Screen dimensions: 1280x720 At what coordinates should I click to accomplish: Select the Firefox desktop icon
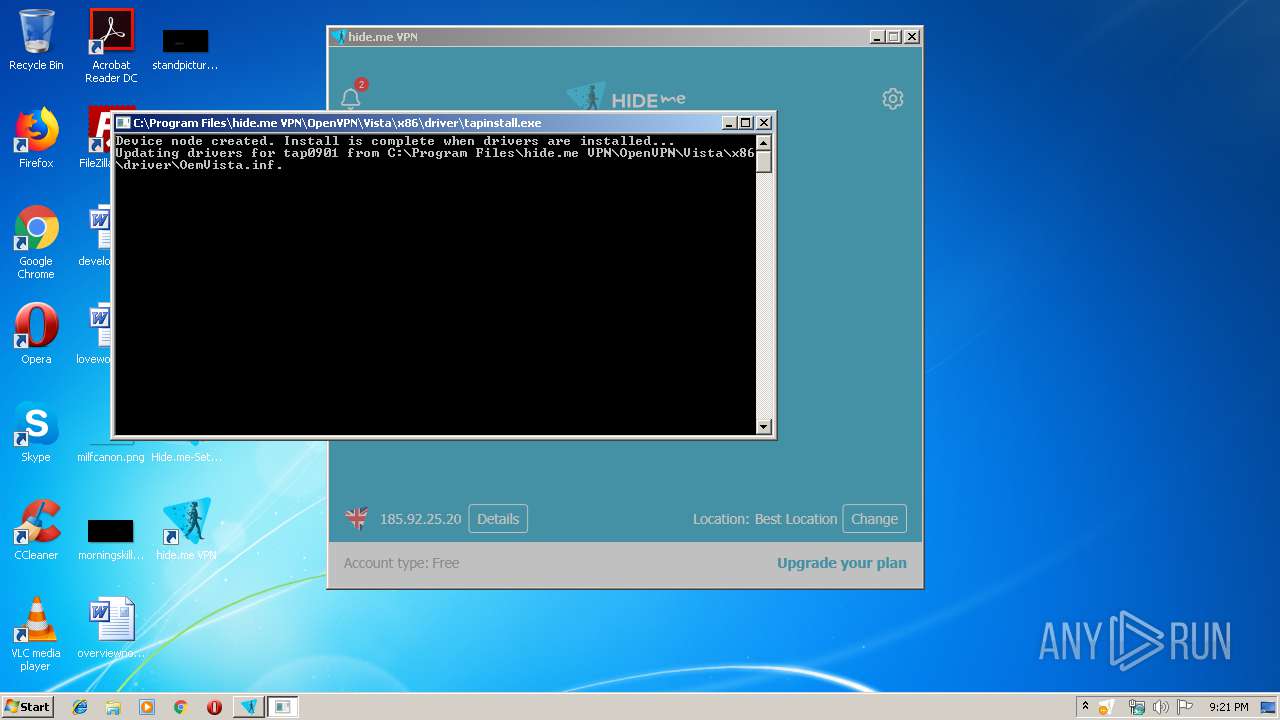coord(36,138)
